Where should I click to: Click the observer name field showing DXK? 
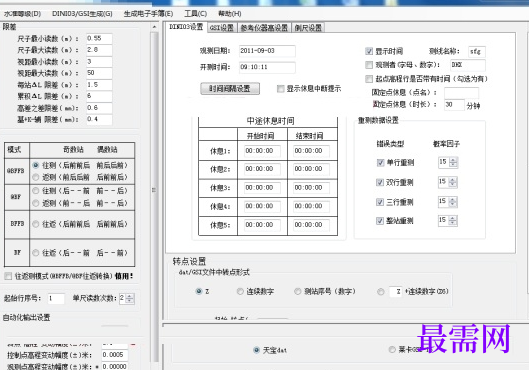tap(468, 65)
